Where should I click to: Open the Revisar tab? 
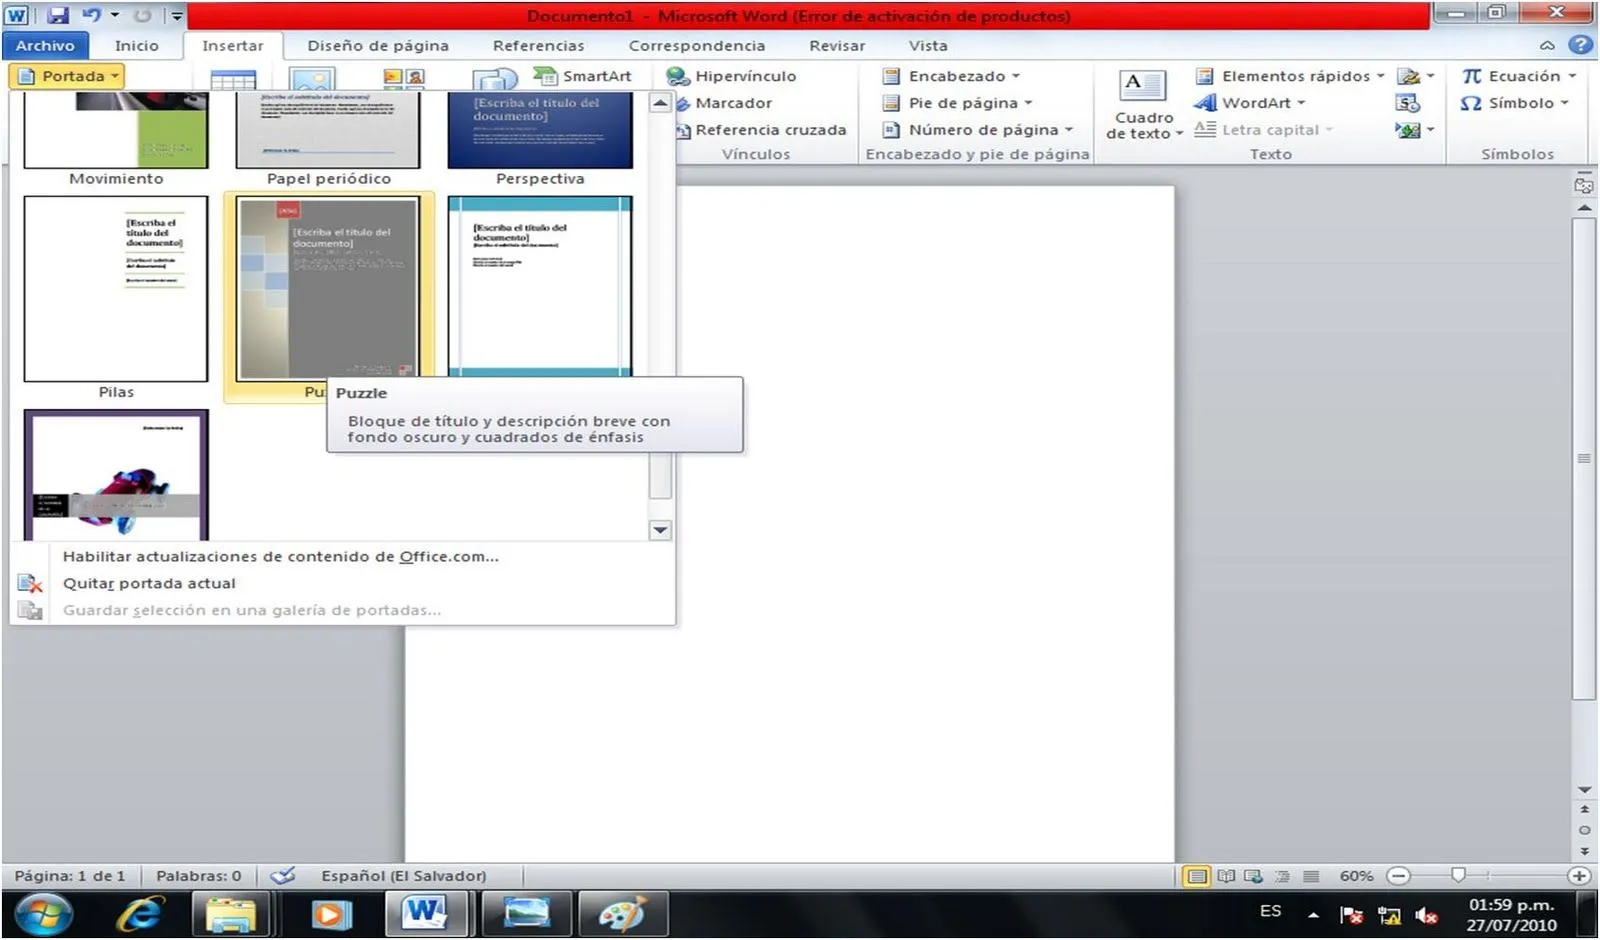pyautogui.click(x=837, y=45)
